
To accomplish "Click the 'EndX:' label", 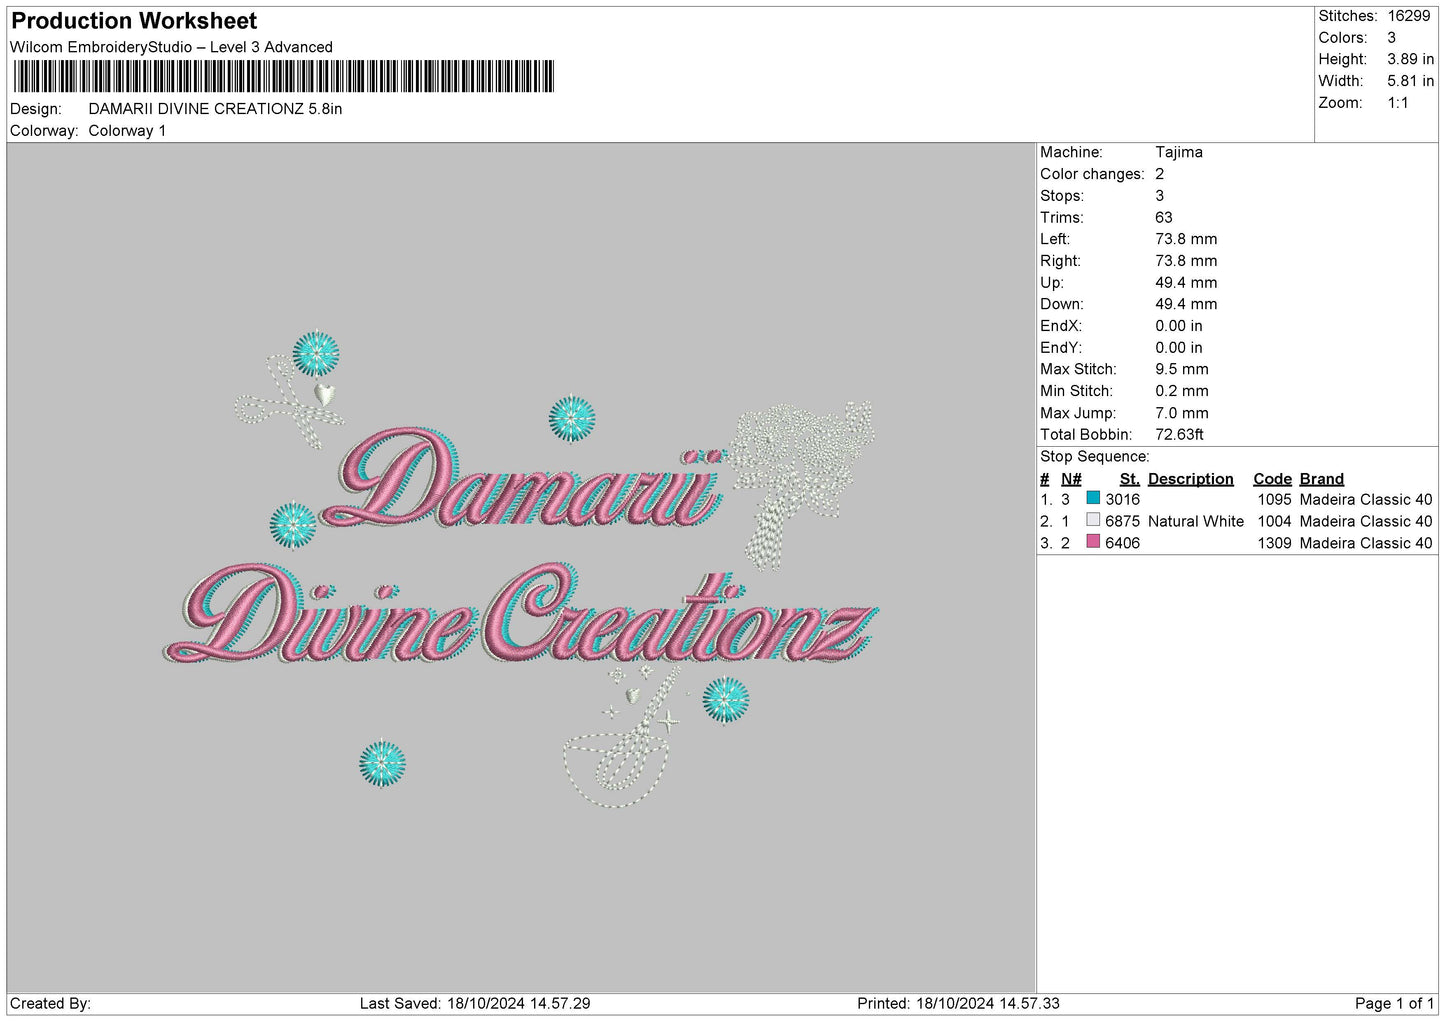I will (1061, 326).
